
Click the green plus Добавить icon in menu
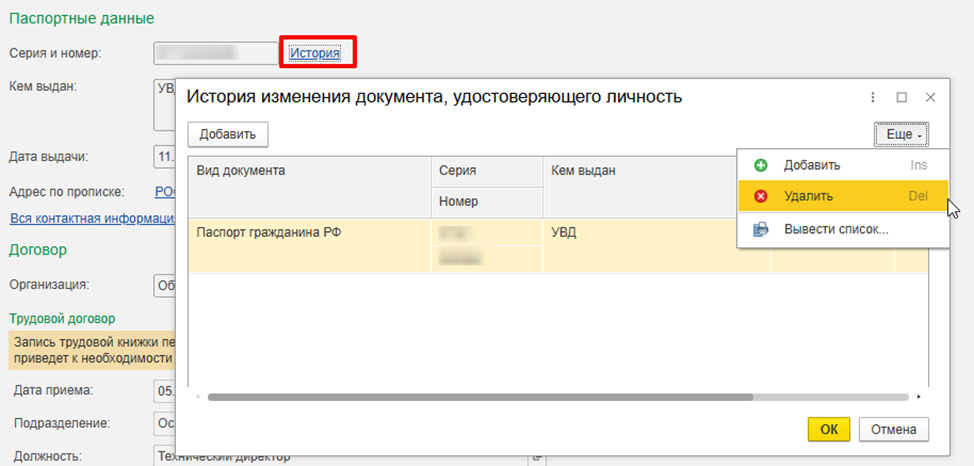[x=761, y=165]
